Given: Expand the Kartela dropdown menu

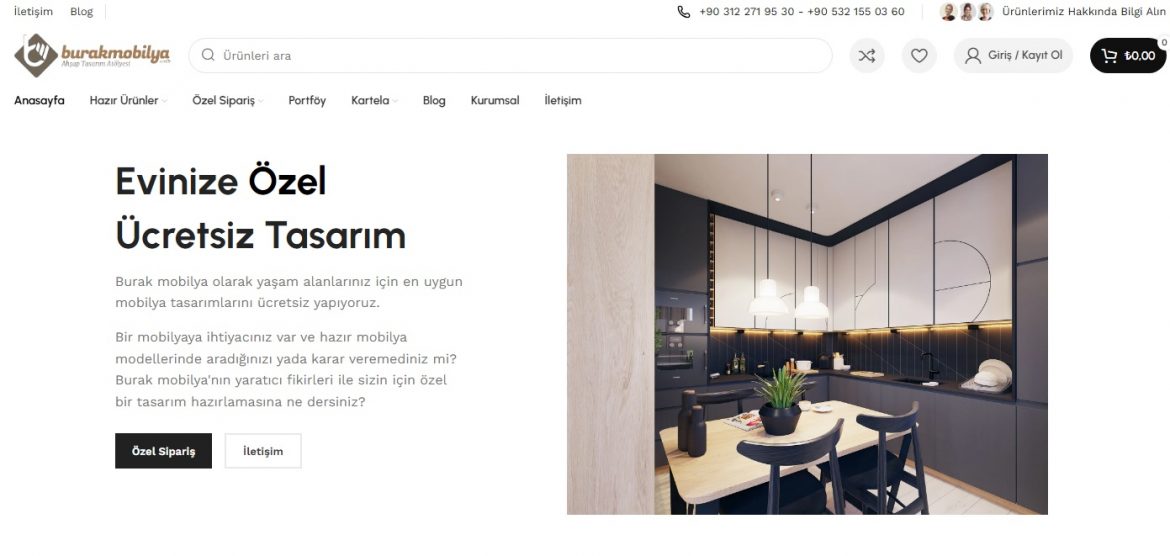Looking at the screenshot, I should (x=374, y=100).
